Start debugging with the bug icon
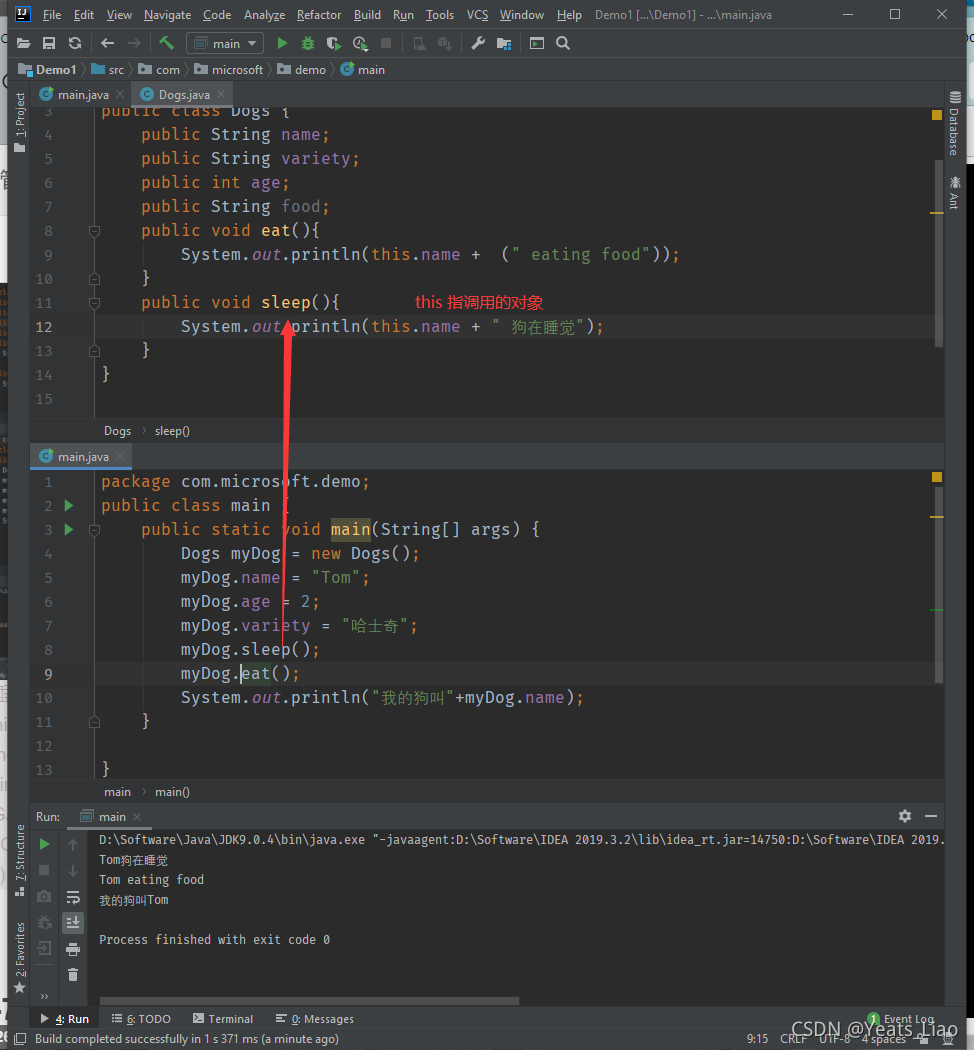Viewport: 974px width, 1050px height. (x=308, y=44)
